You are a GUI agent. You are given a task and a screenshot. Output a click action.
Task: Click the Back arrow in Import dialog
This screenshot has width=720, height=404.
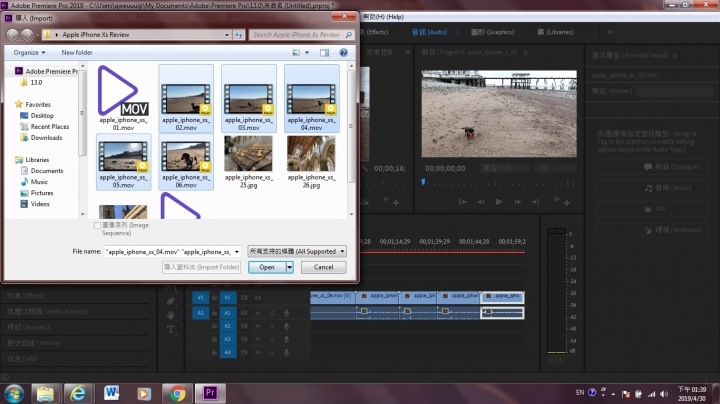pos(12,34)
